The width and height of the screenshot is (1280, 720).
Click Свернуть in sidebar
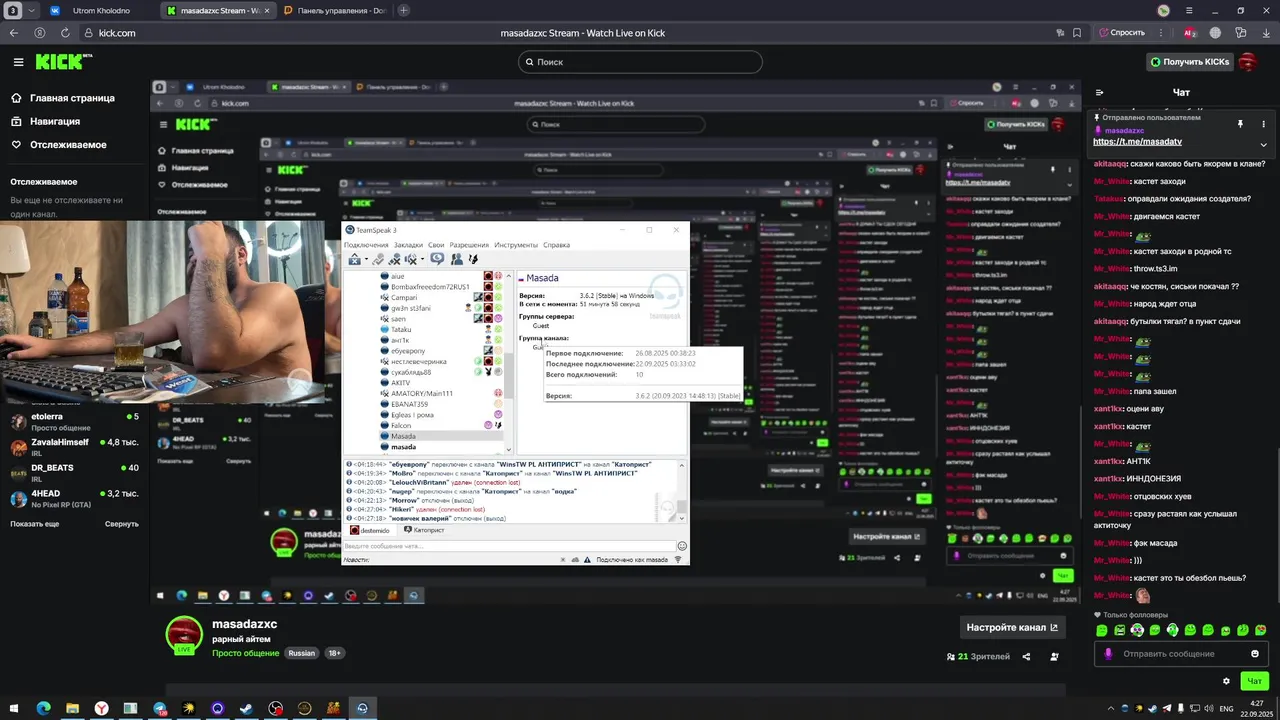point(122,524)
